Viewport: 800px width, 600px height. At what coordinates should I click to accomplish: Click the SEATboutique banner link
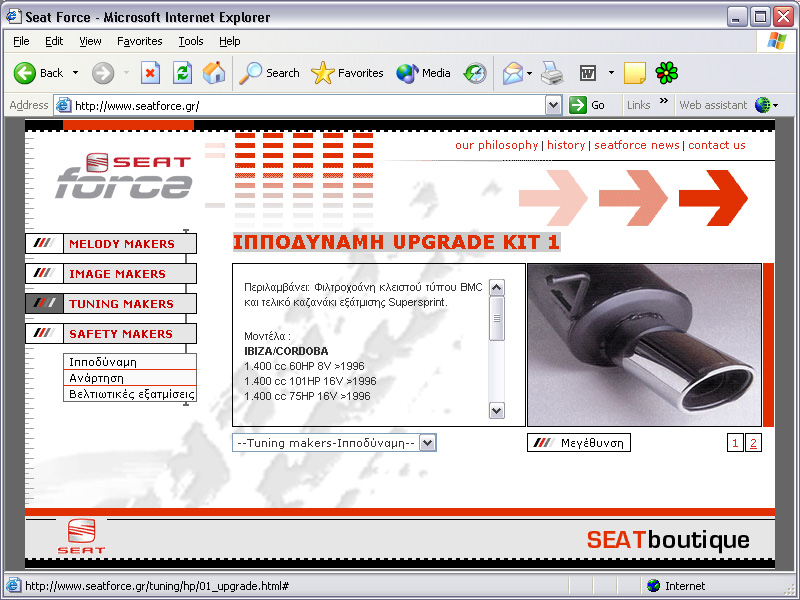pyautogui.click(x=668, y=540)
